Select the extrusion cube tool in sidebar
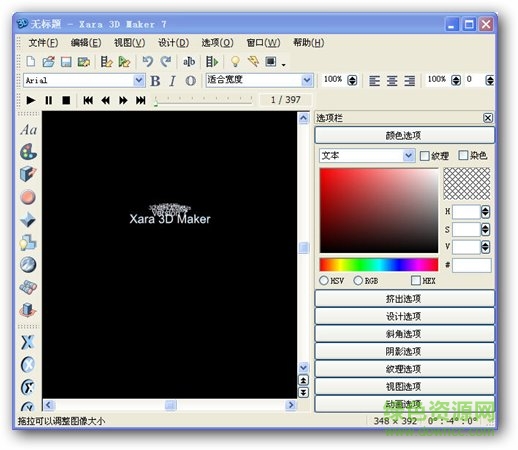The width and height of the screenshot is (518, 450). click(x=28, y=174)
